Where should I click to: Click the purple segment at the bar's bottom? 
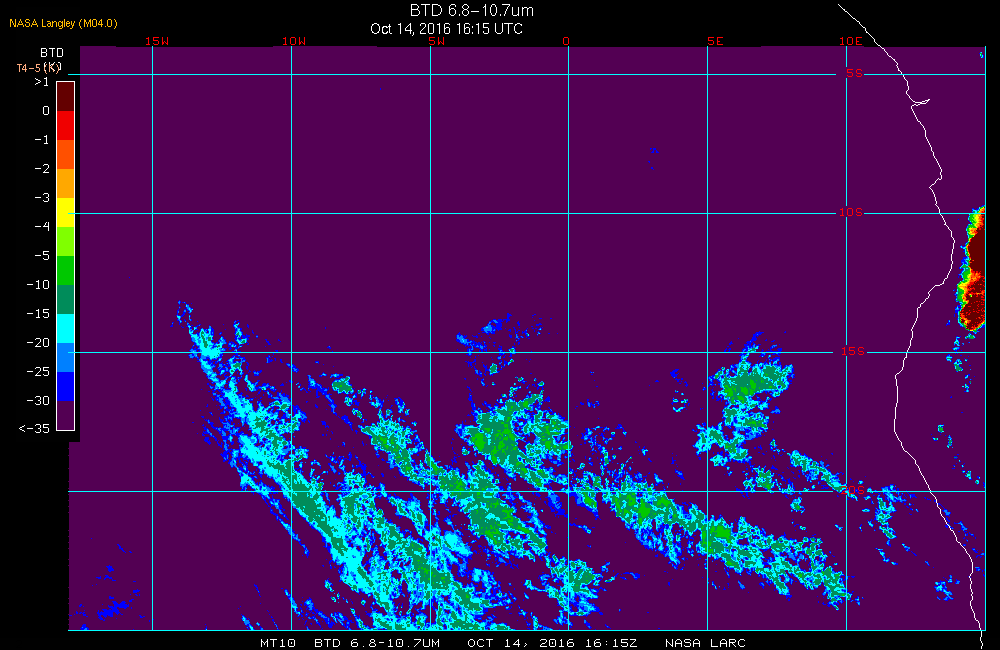tap(66, 415)
